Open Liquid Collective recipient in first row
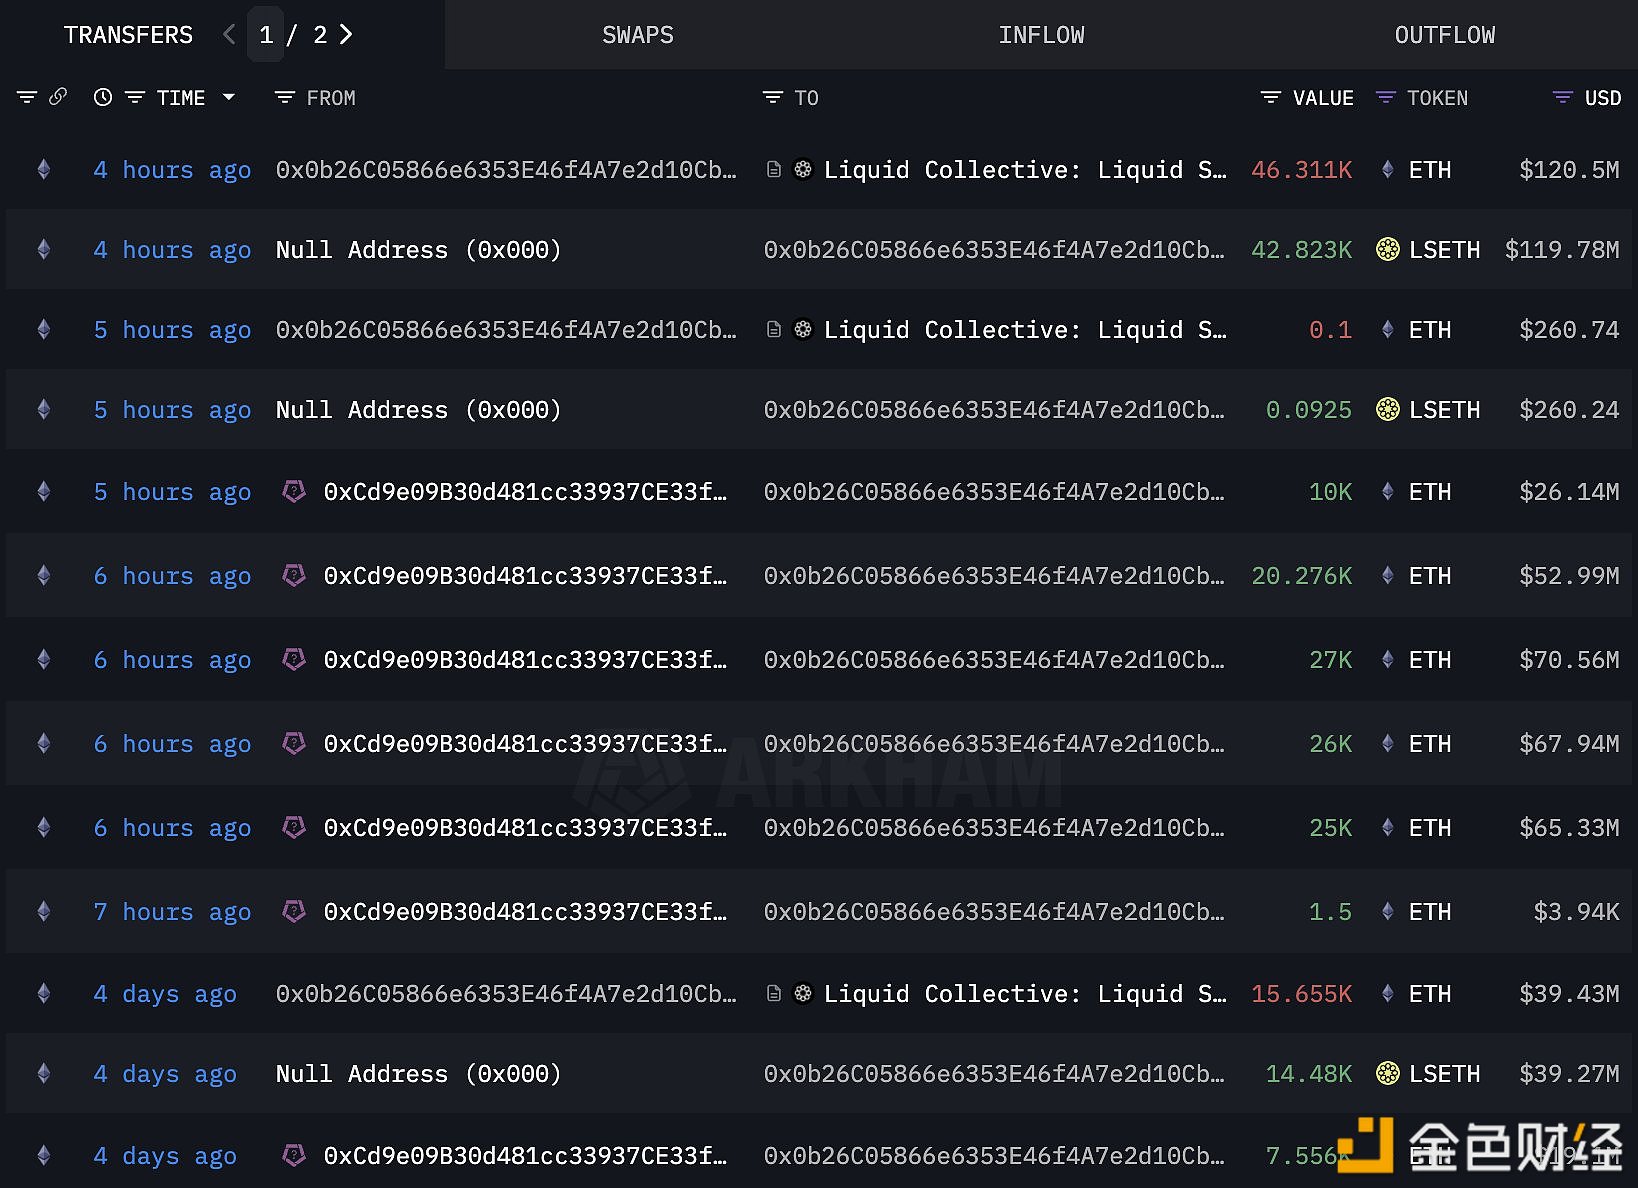Viewport: 1638px width, 1188px height. coord(1024,170)
